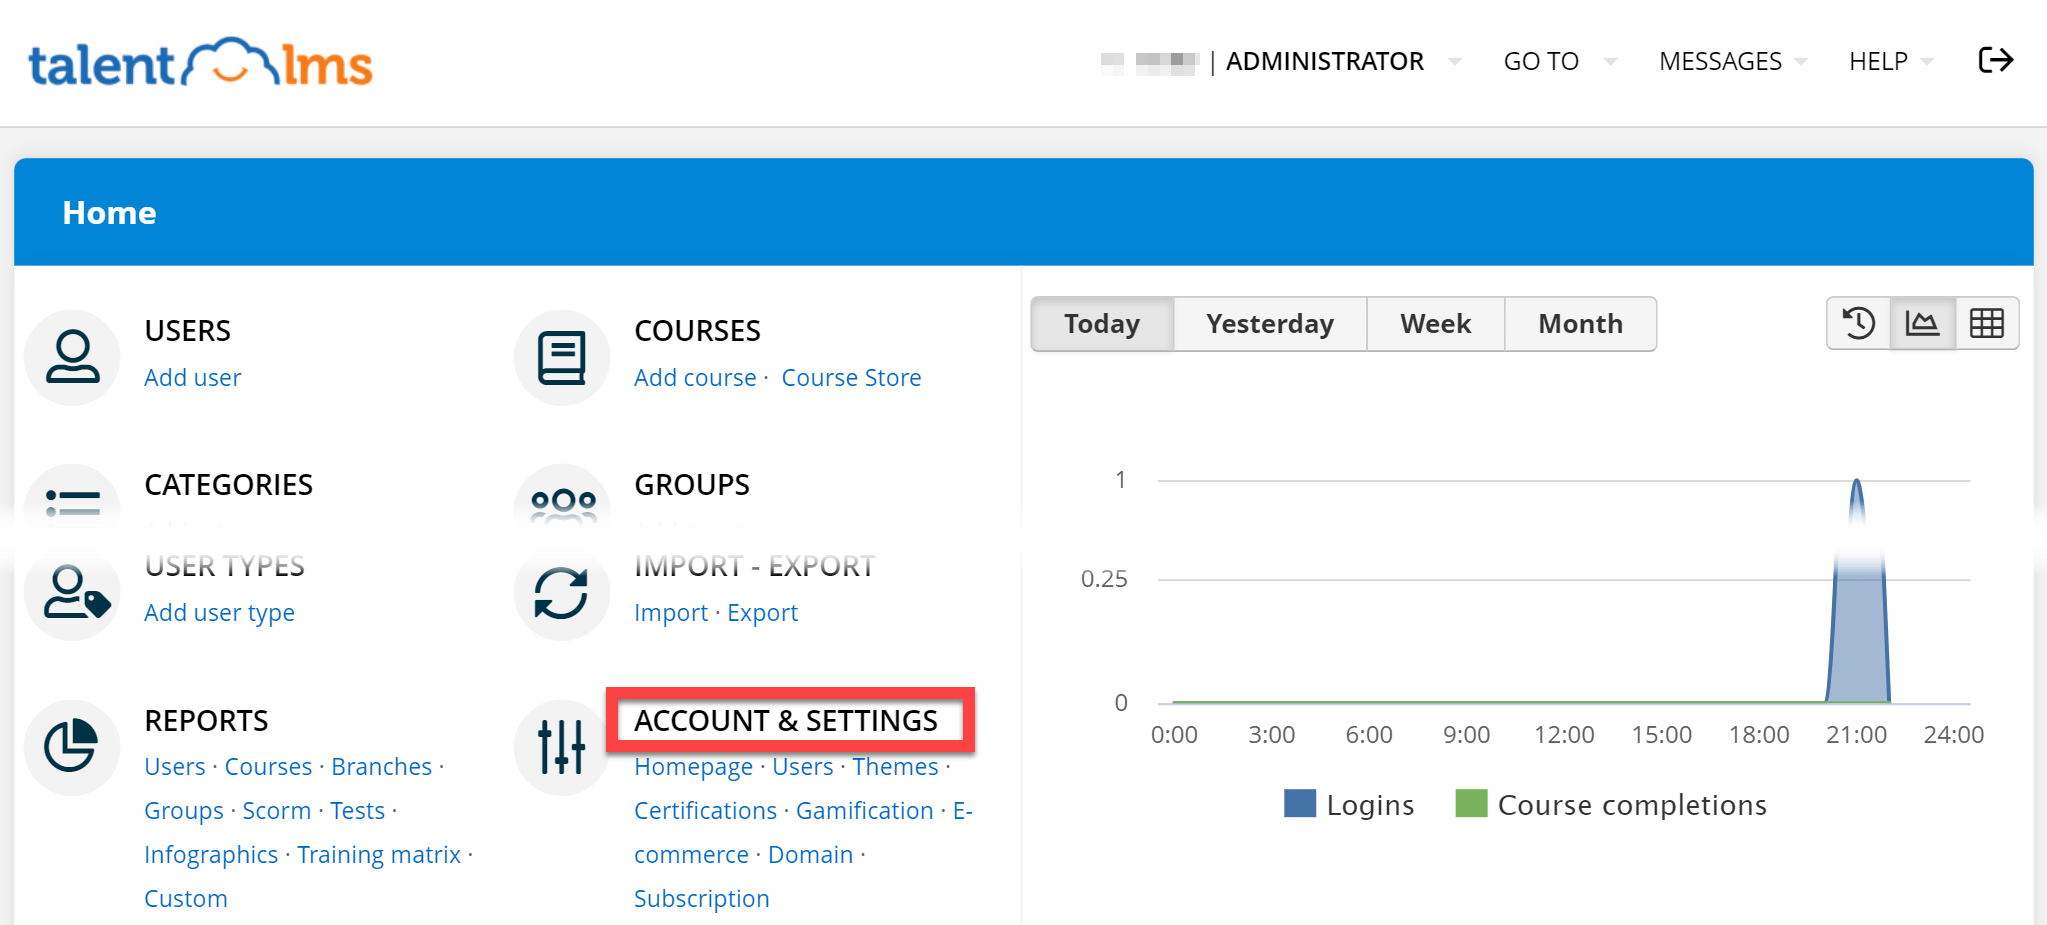The height and width of the screenshot is (925, 2047).
Task: Click the log out arrow icon
Action: click(x=1995, y=60)
